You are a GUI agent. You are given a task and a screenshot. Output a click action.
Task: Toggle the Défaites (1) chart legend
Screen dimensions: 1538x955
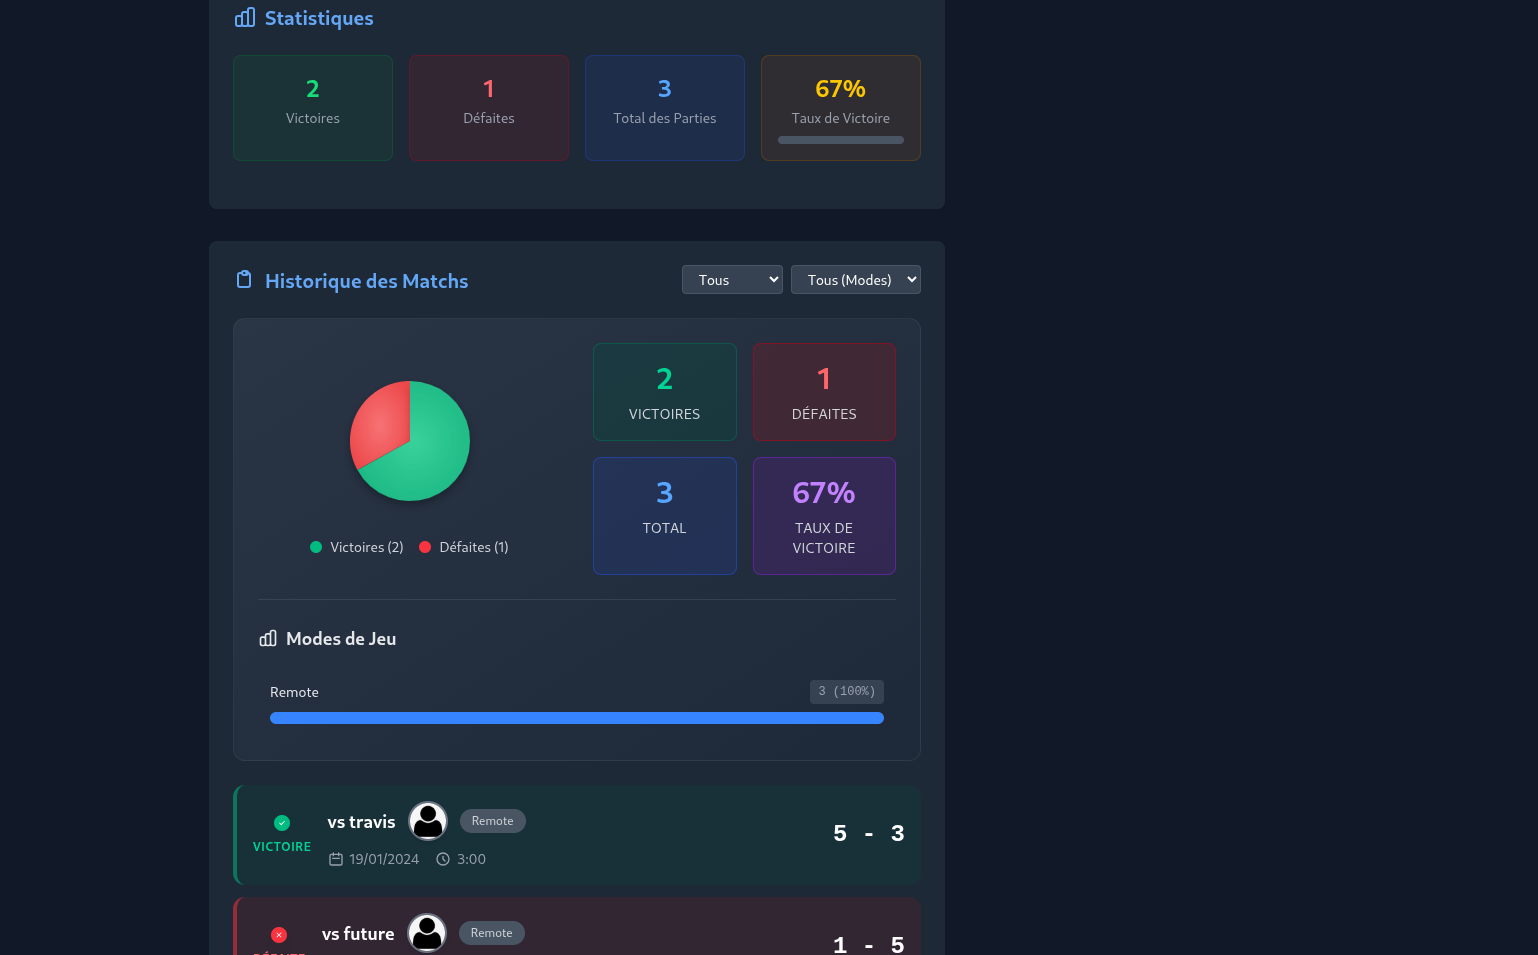coord(464,547)
